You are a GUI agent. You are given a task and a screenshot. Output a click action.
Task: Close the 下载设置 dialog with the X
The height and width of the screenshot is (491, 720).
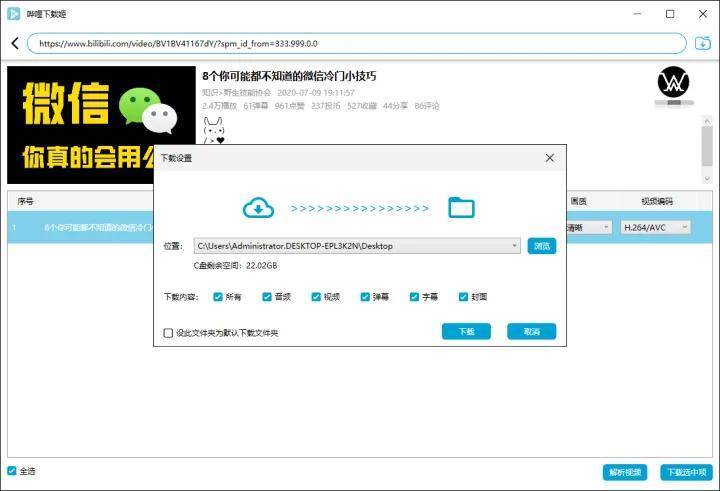[549, 158]
